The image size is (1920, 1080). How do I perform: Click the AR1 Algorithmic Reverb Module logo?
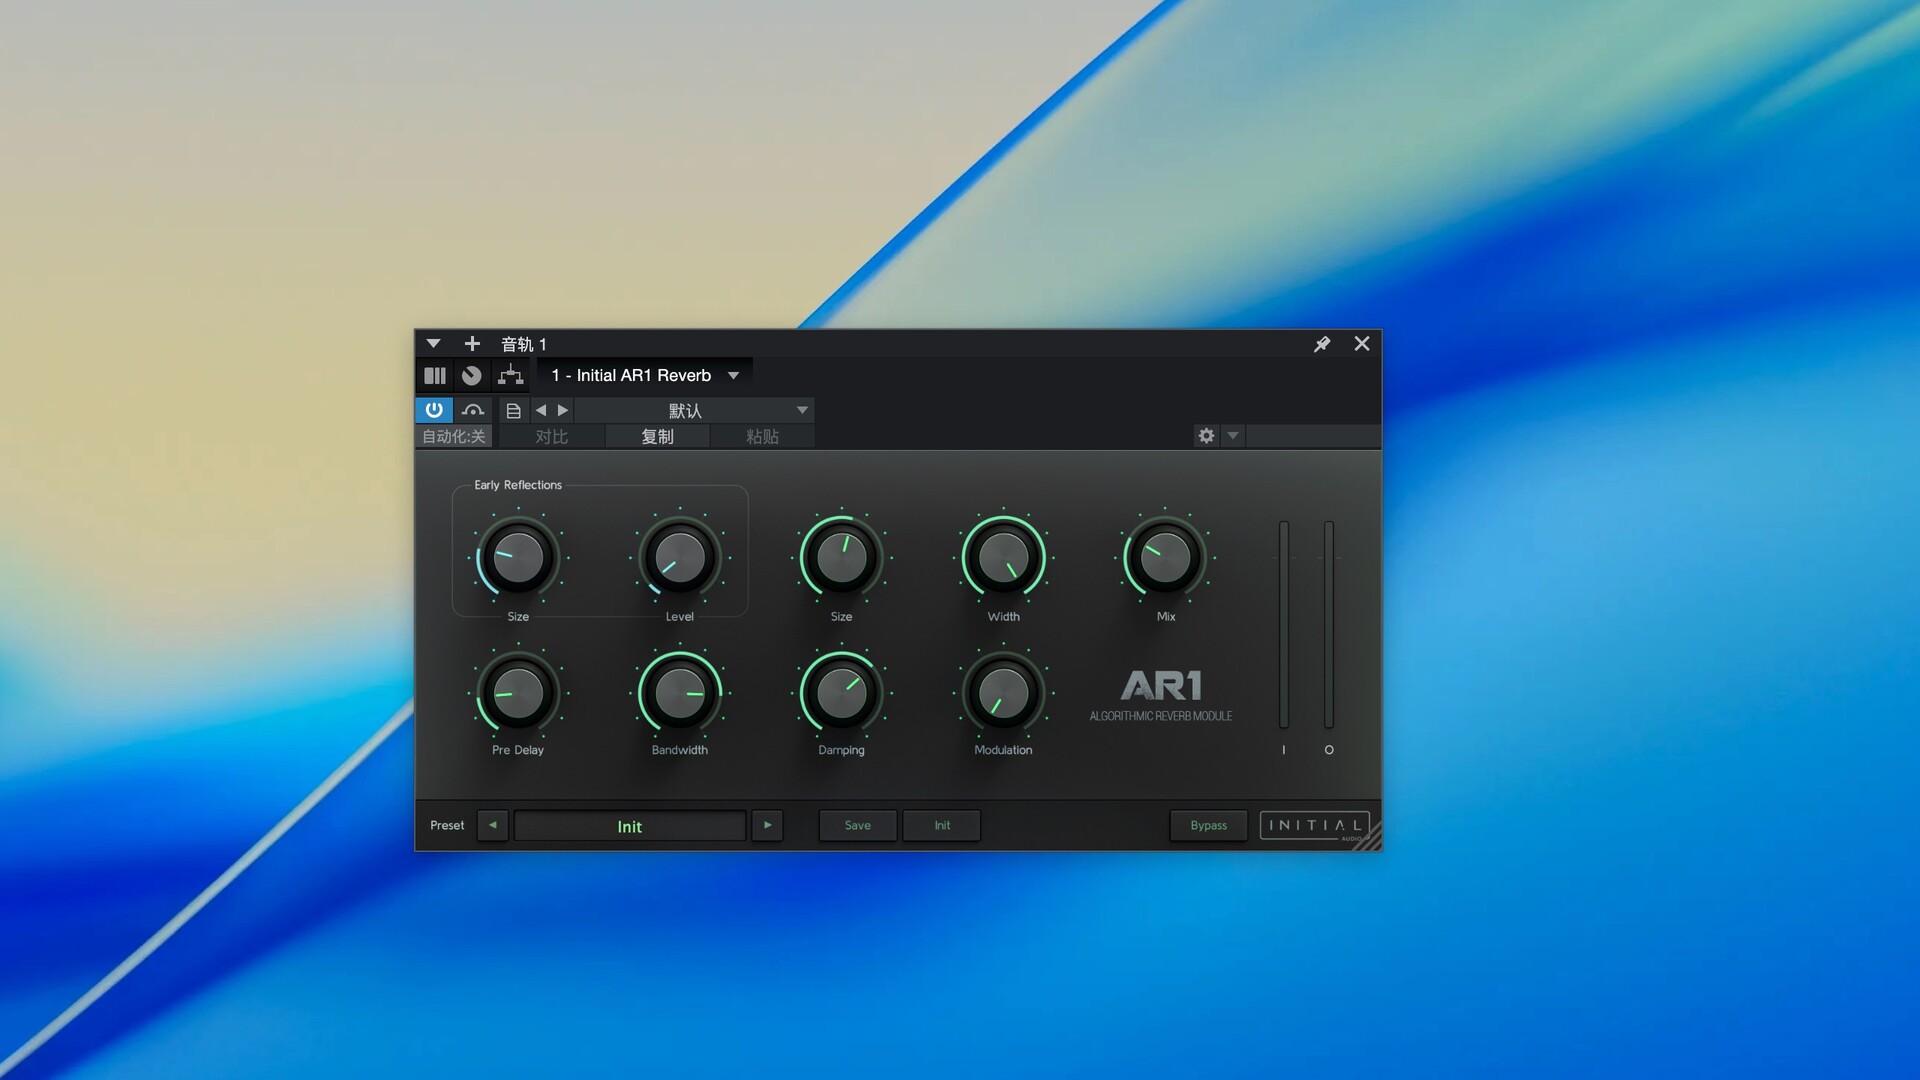point(1161,695)
